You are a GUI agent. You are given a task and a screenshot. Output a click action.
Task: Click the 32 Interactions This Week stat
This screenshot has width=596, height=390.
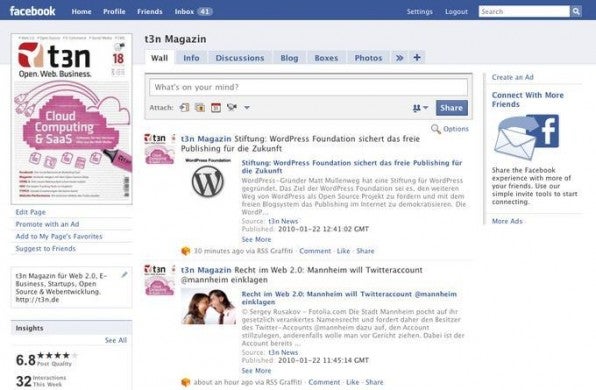[41, 381]
